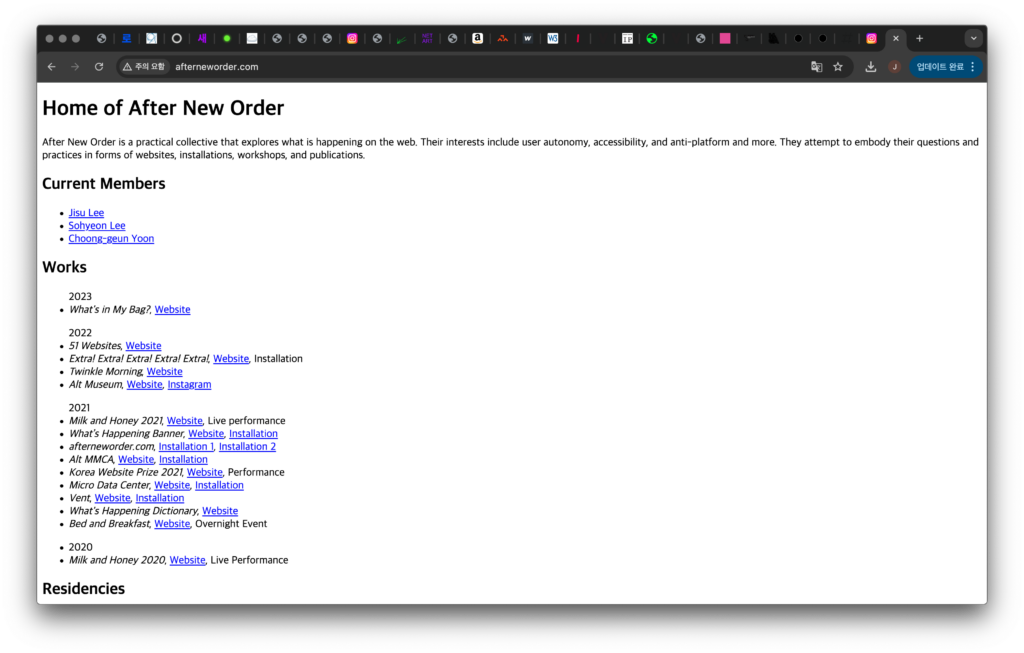Bookmark this page with the star icon

838,67
